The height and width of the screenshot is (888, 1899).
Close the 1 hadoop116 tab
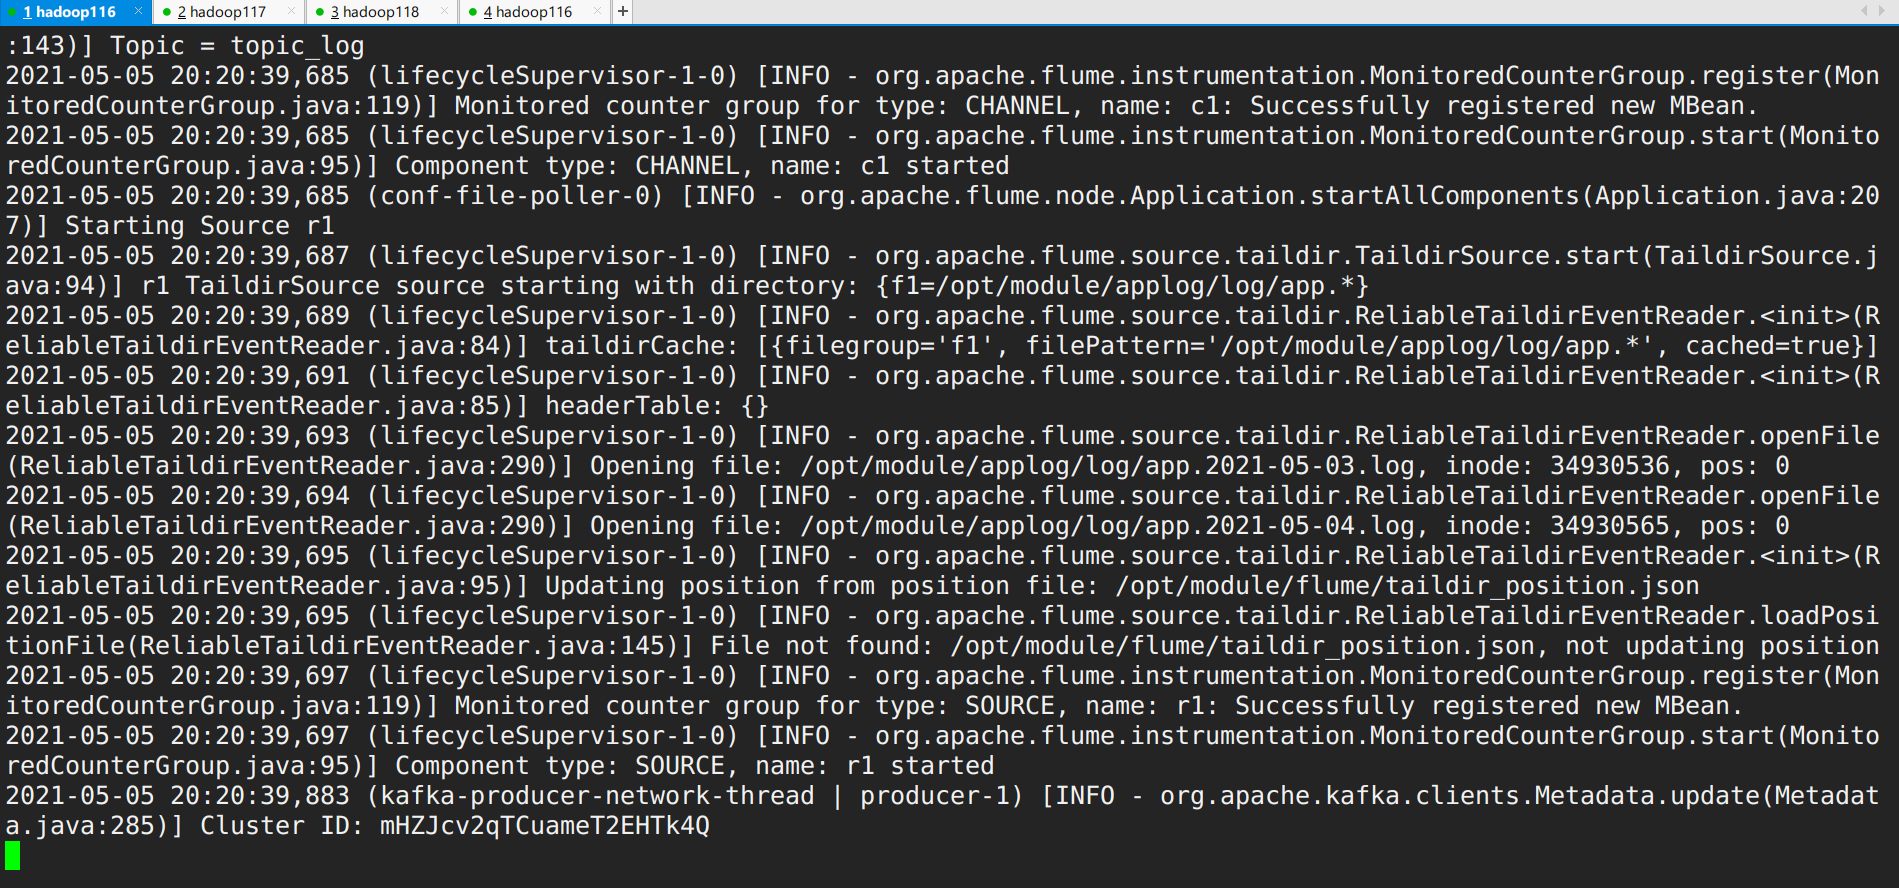pos(139,11)
